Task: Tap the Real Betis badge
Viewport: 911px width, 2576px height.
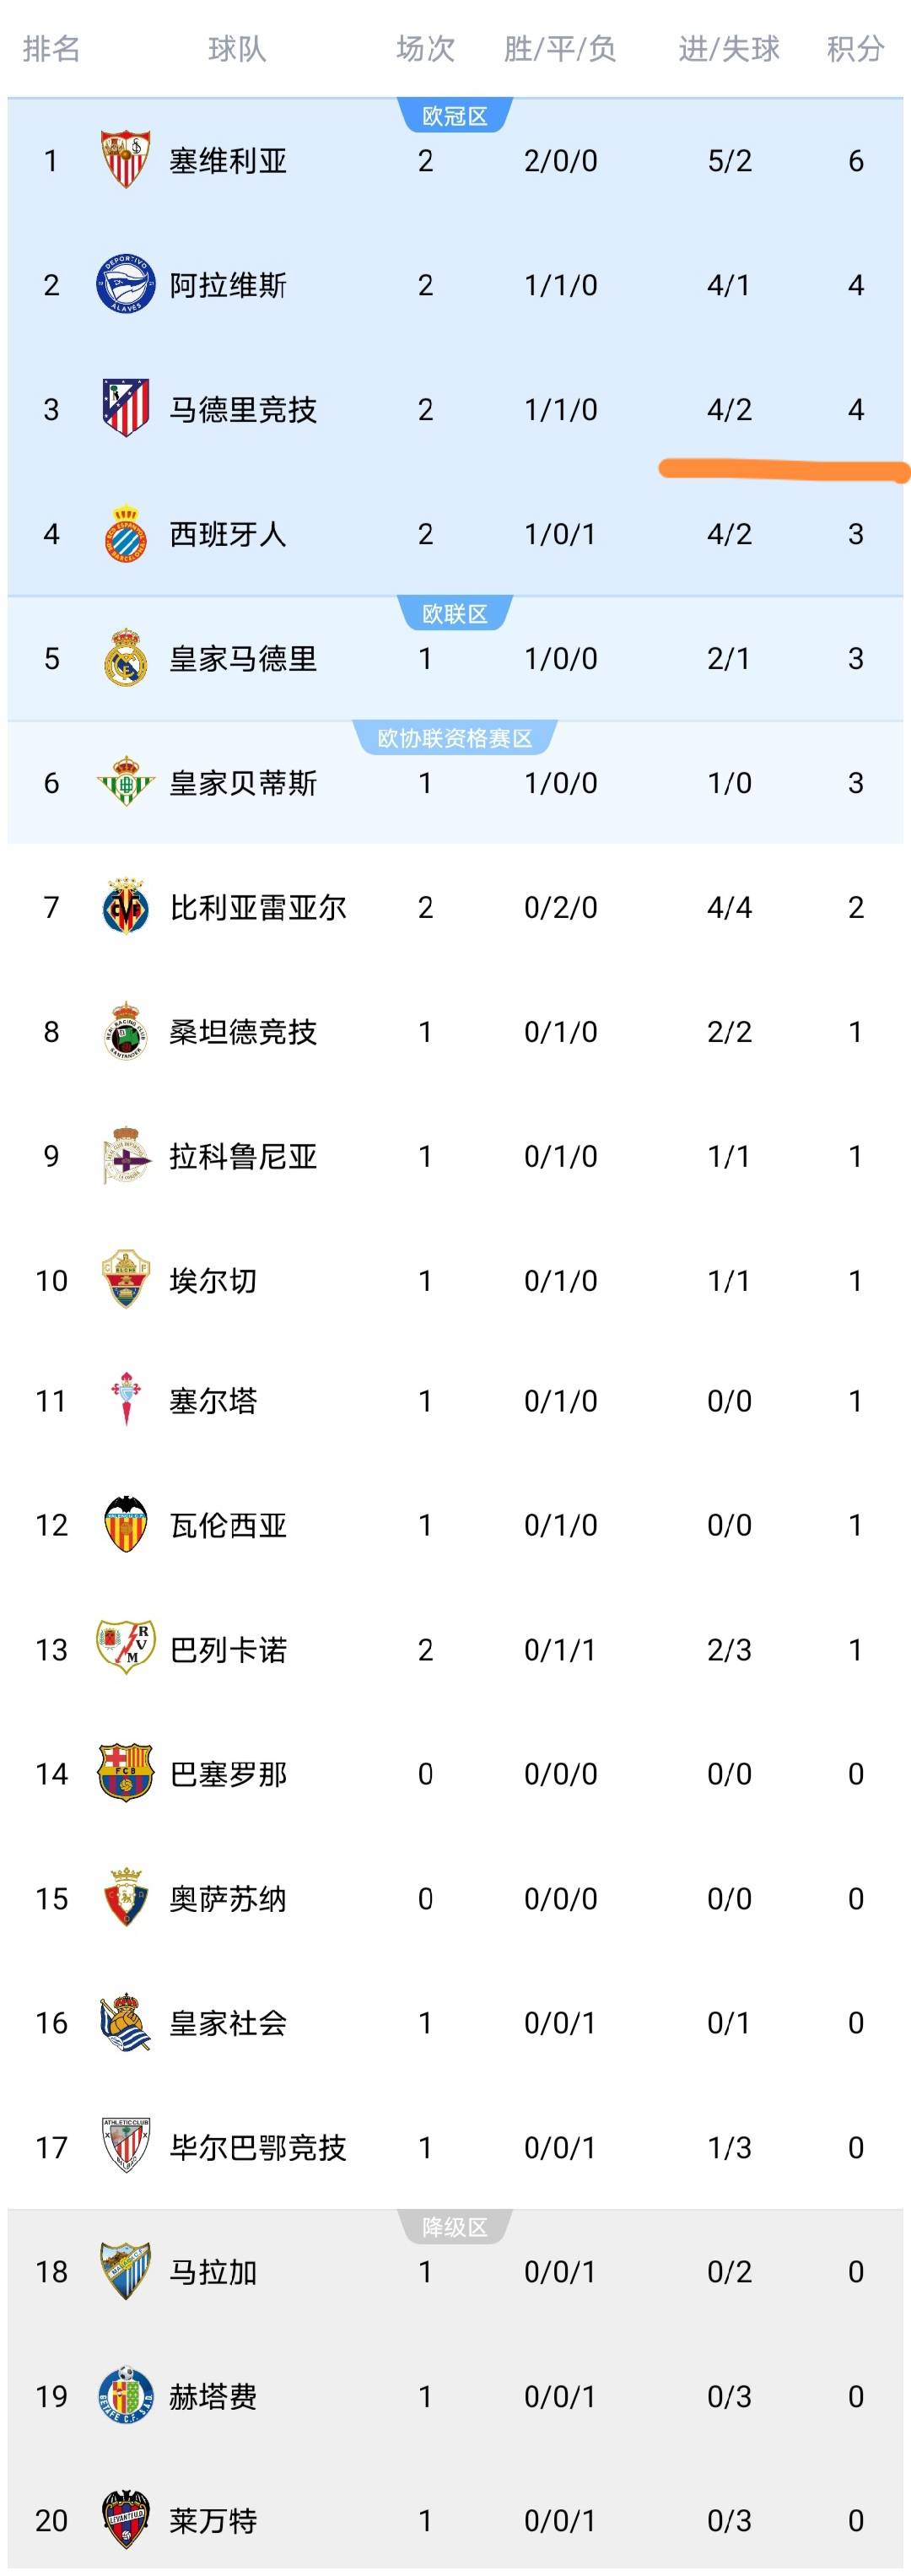Action: pos(126,783)
